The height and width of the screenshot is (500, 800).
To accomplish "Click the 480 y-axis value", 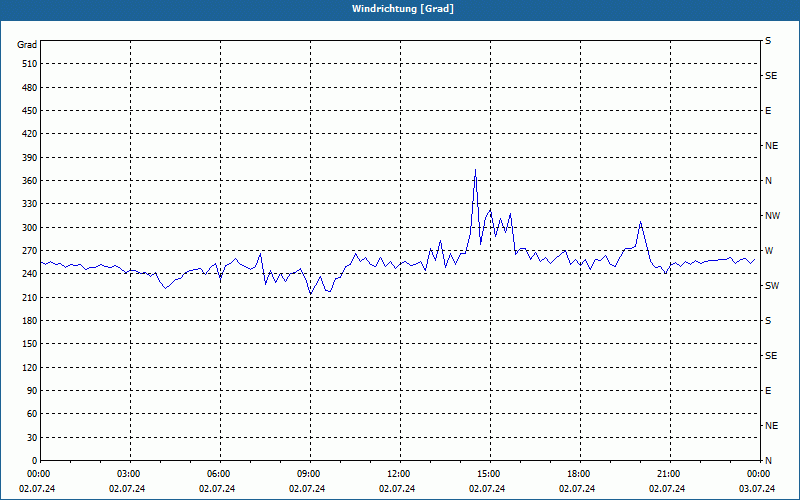I will [x=30, y=88].
